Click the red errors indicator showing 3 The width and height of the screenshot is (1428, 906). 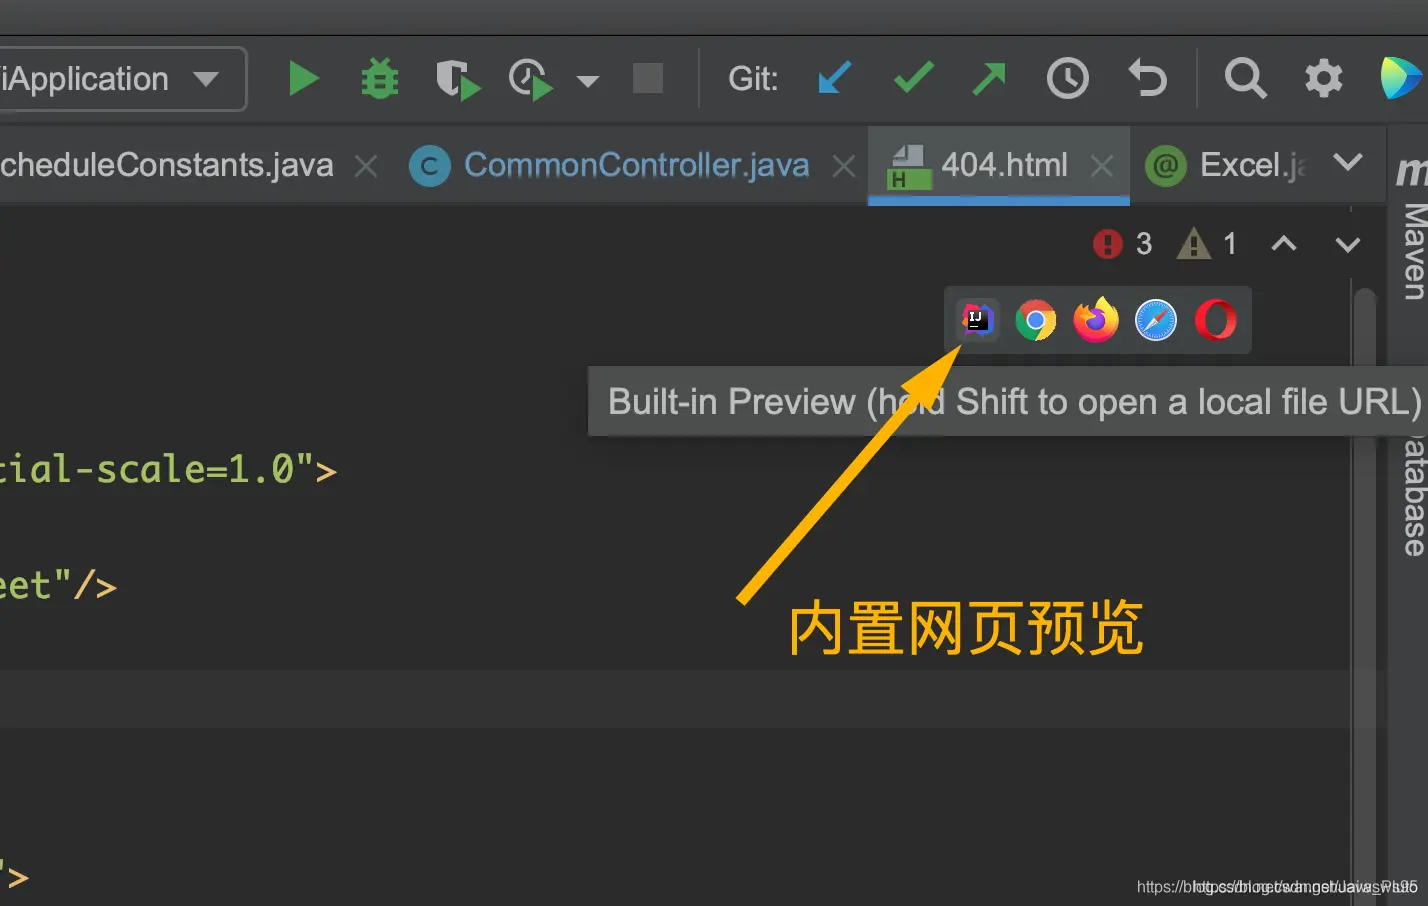[x=1123, y=243]
